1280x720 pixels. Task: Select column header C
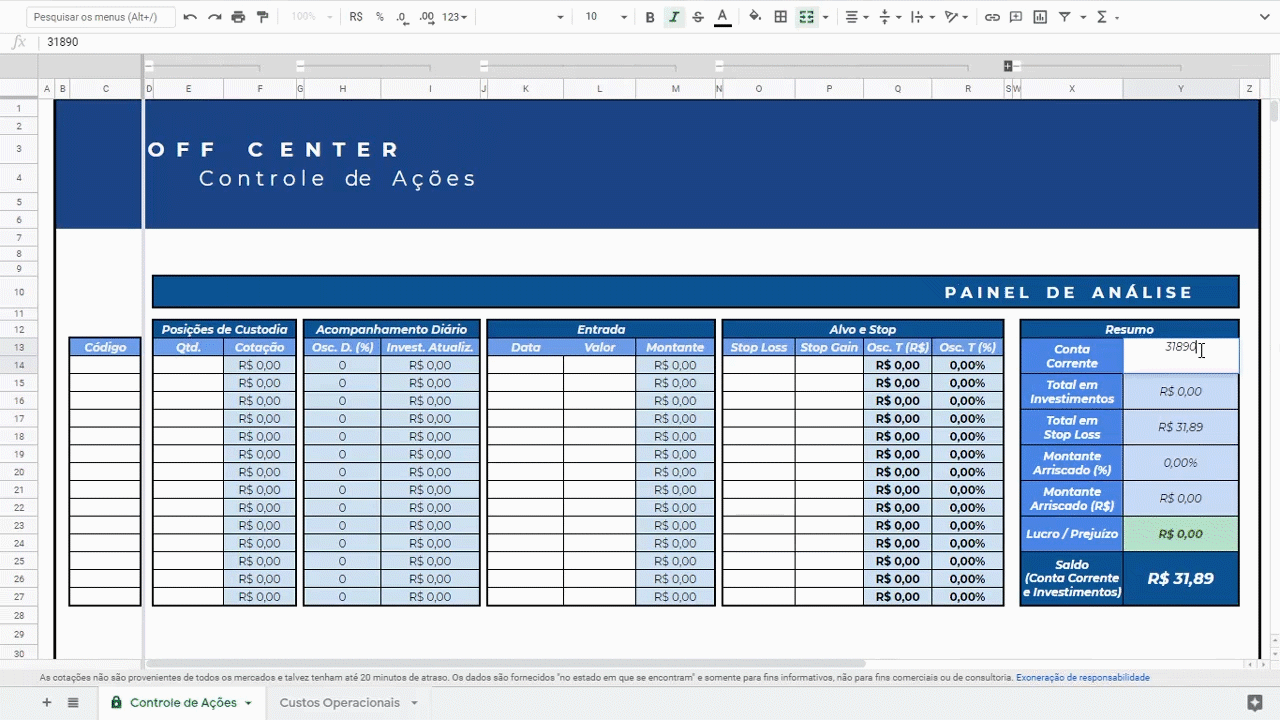coord(105,89)
